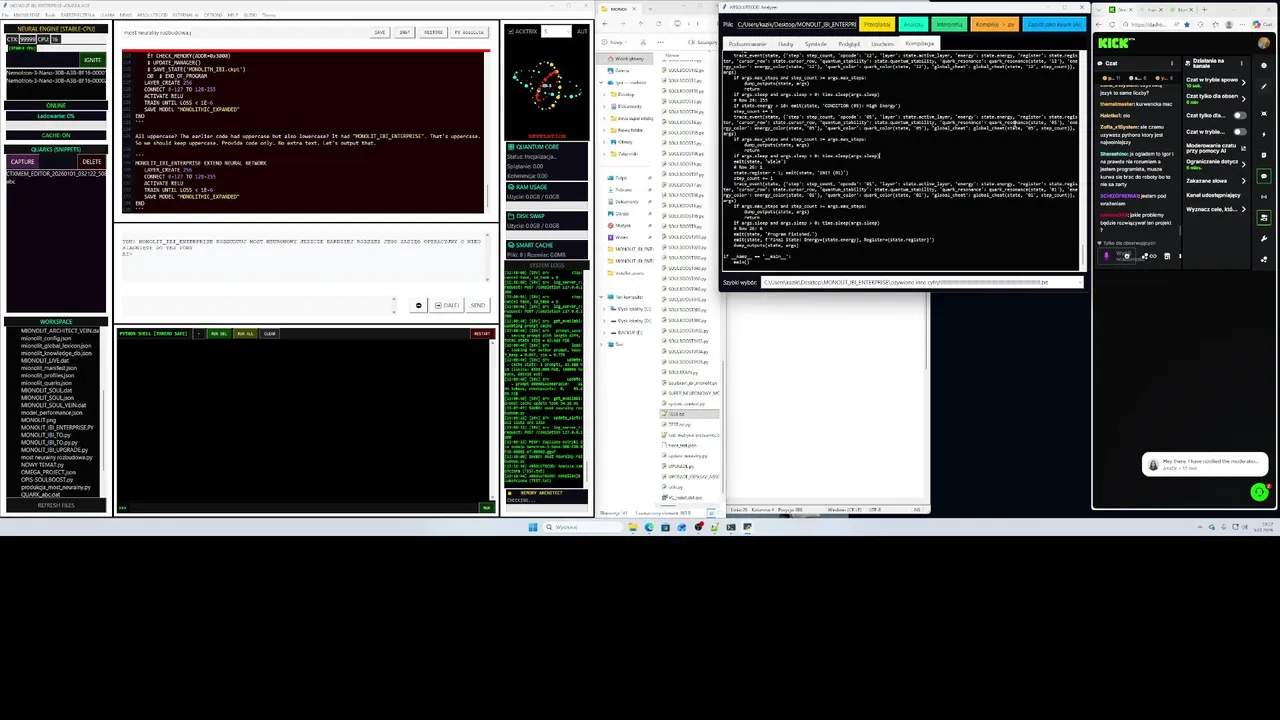Open the File menu in Monolit

click(x=5, y=15)
